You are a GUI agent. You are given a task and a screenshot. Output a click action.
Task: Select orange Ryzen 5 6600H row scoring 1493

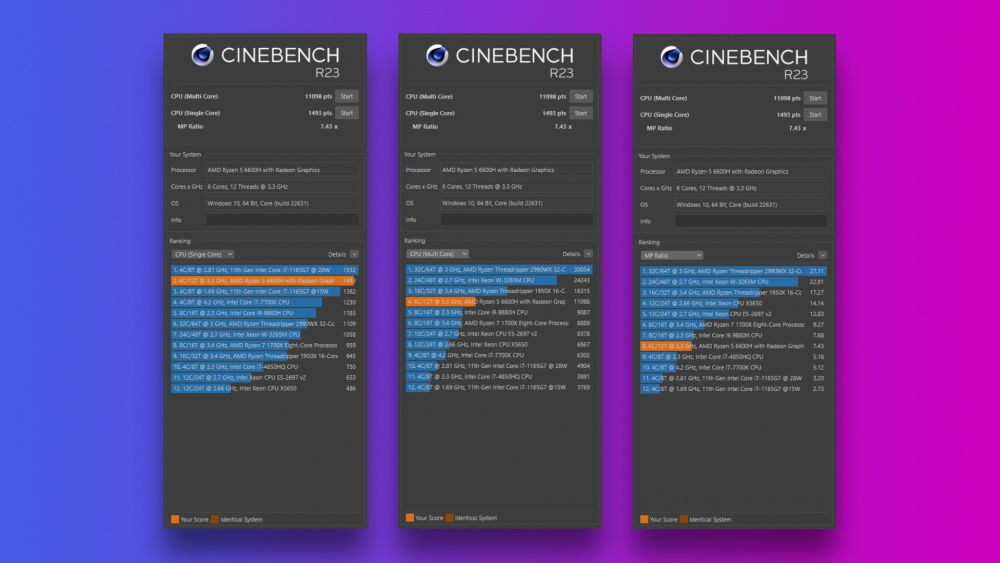pos(265,281)
